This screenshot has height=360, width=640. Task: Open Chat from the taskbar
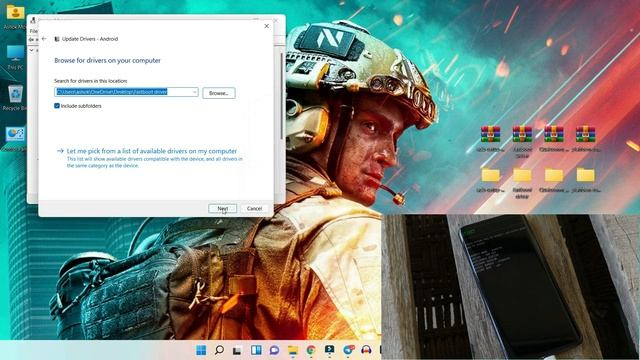[274, 350]
